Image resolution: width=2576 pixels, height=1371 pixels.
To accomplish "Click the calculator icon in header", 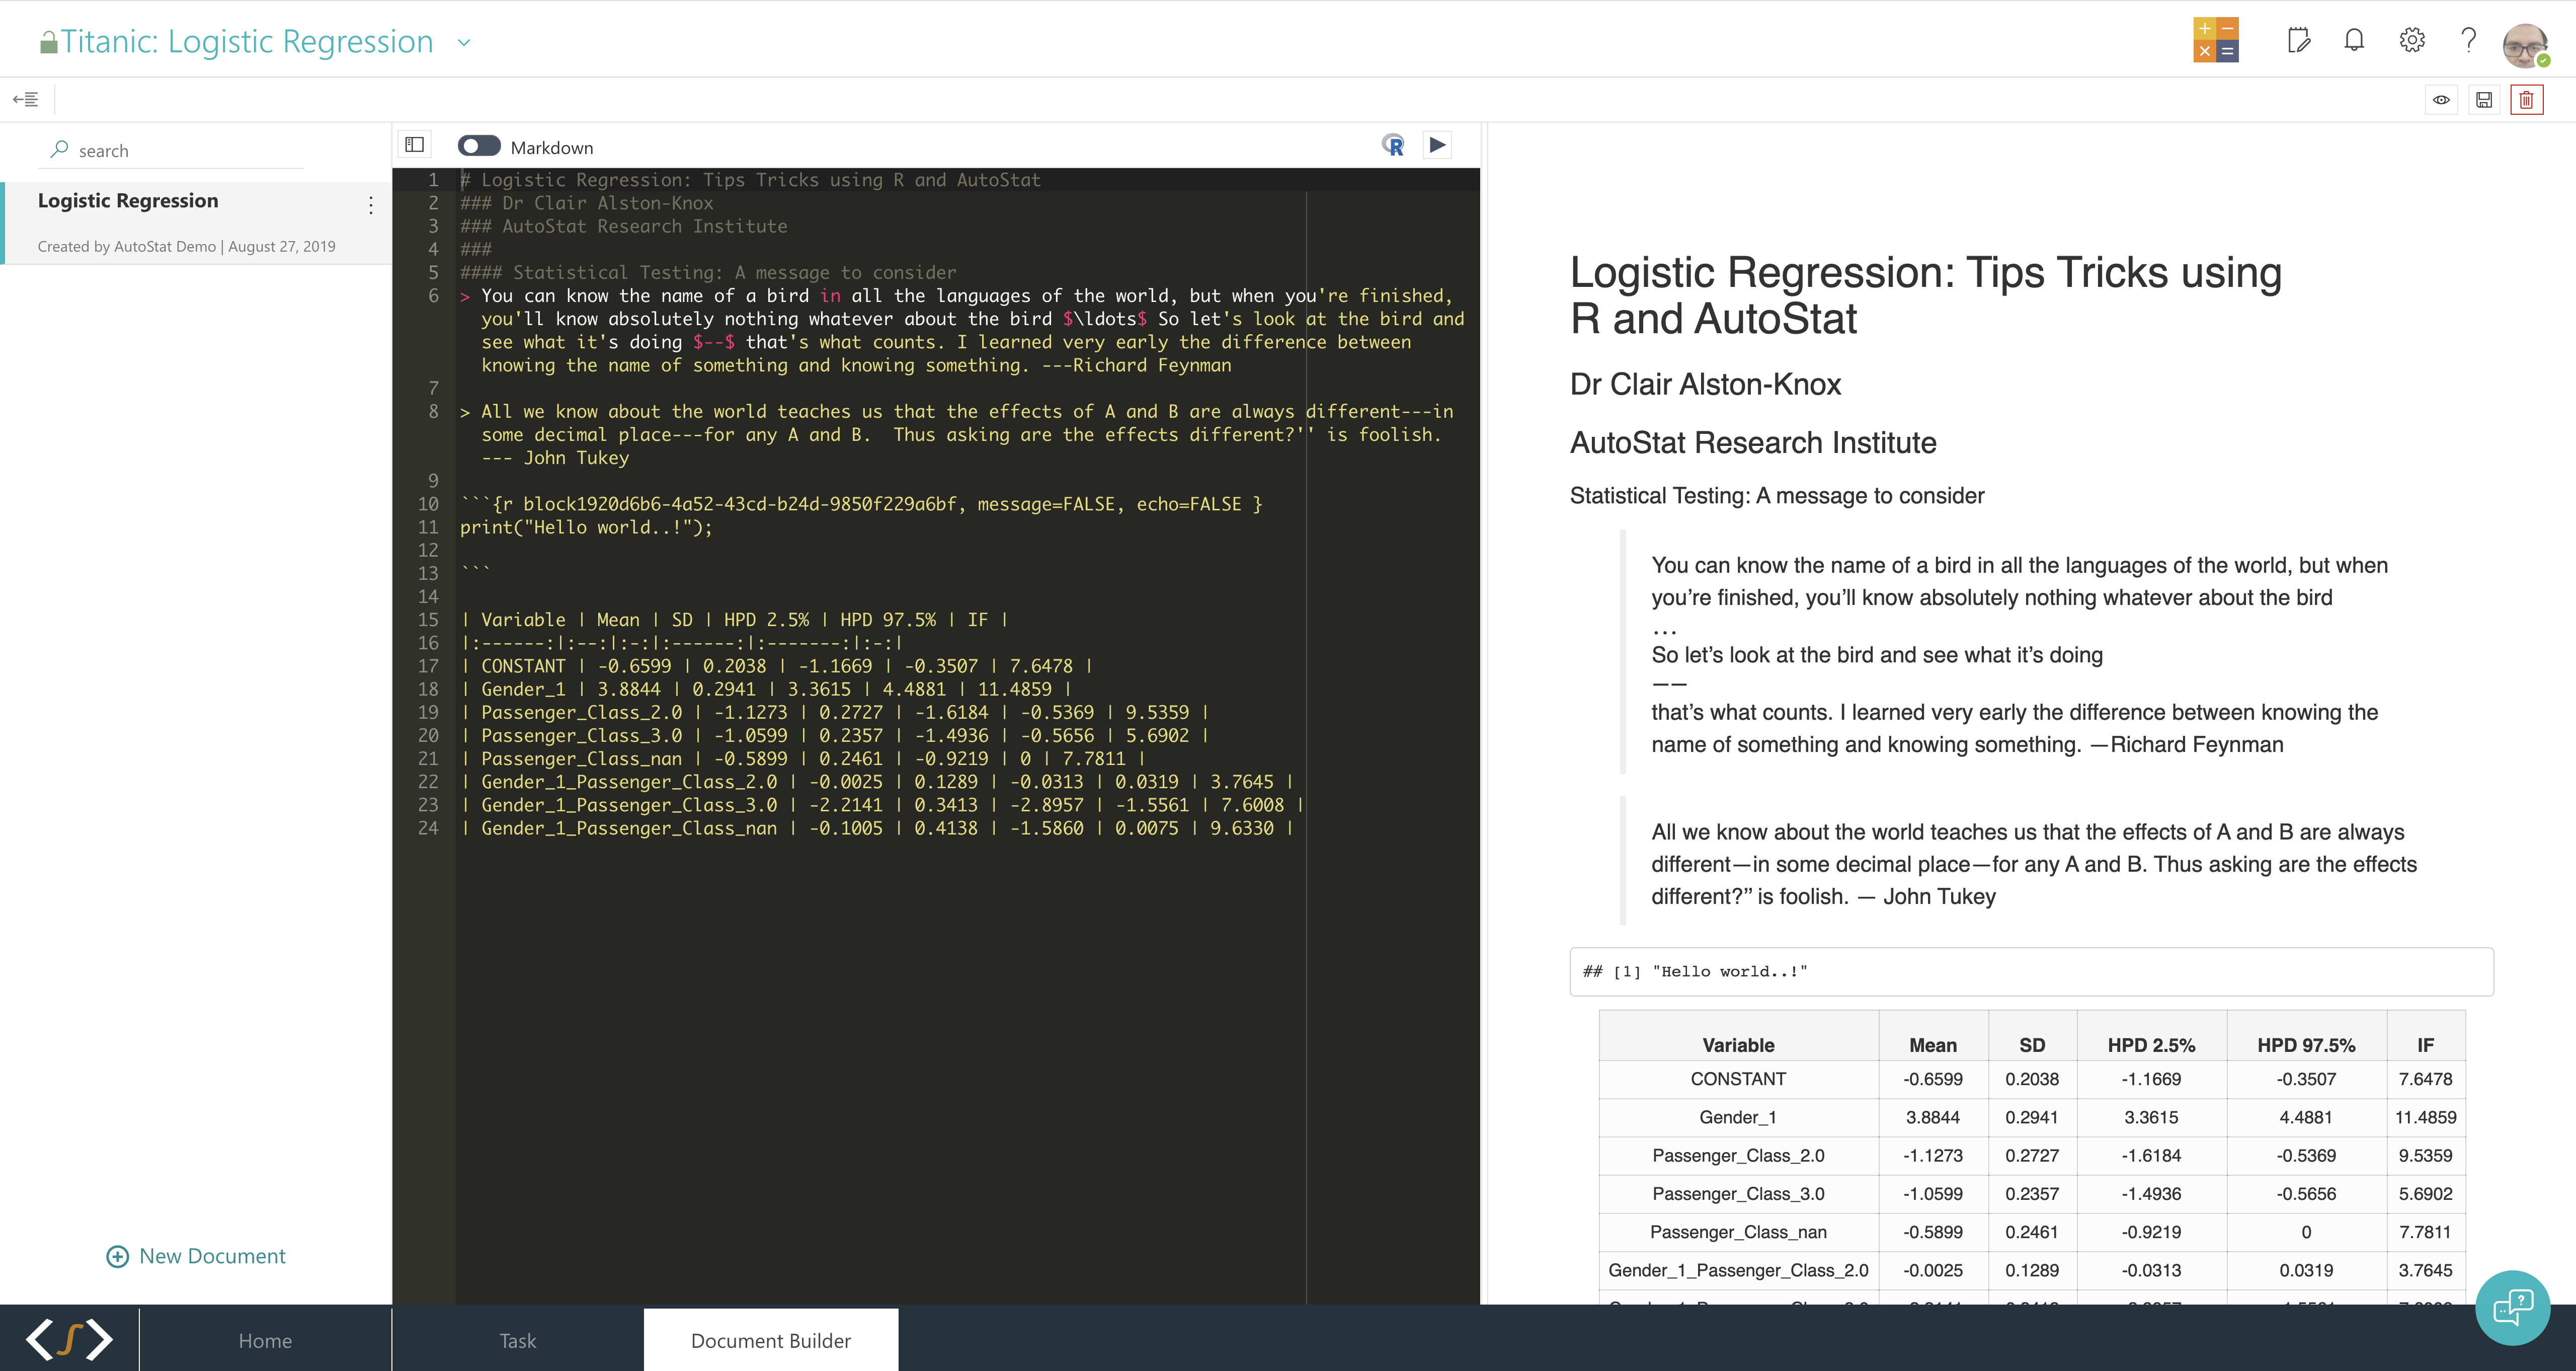I will tap(2215, 40).
